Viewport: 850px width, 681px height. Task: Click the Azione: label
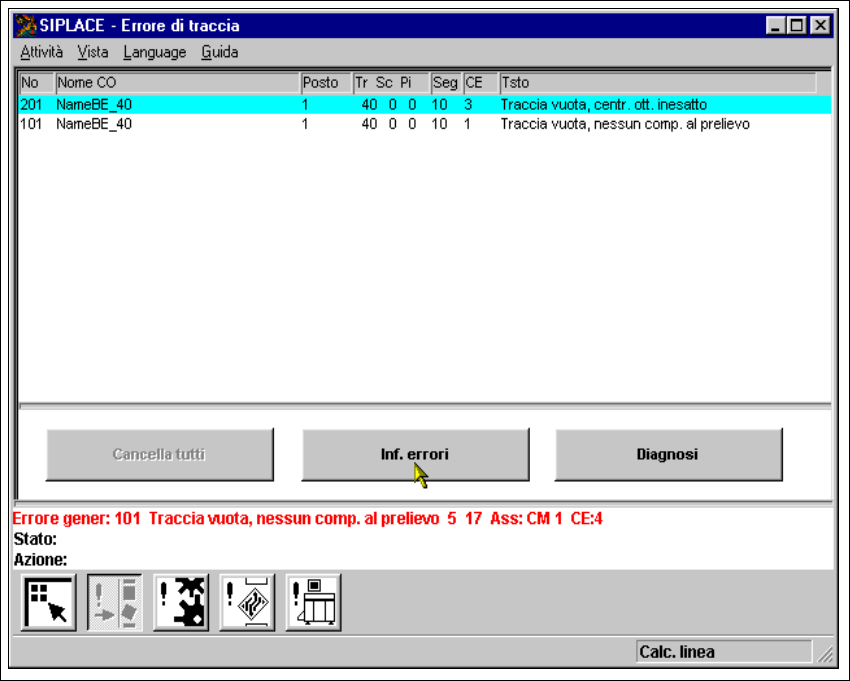point(40,560)
